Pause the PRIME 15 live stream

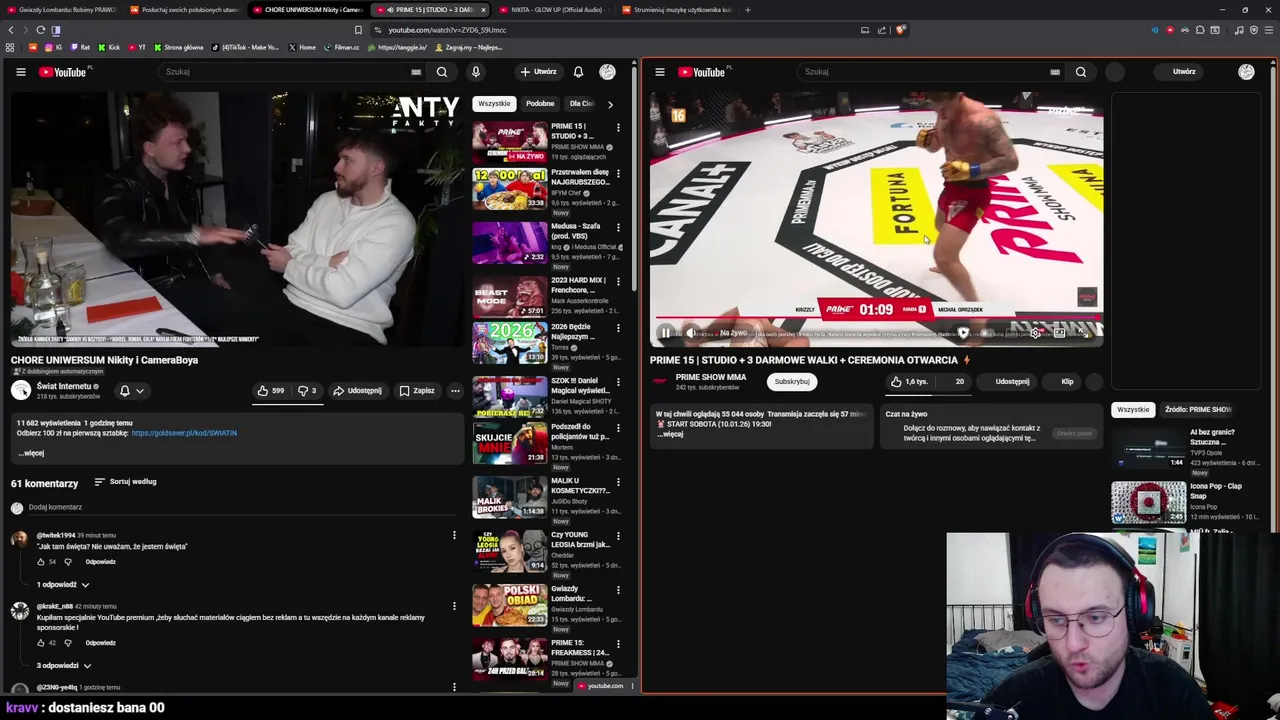(665, 333)
